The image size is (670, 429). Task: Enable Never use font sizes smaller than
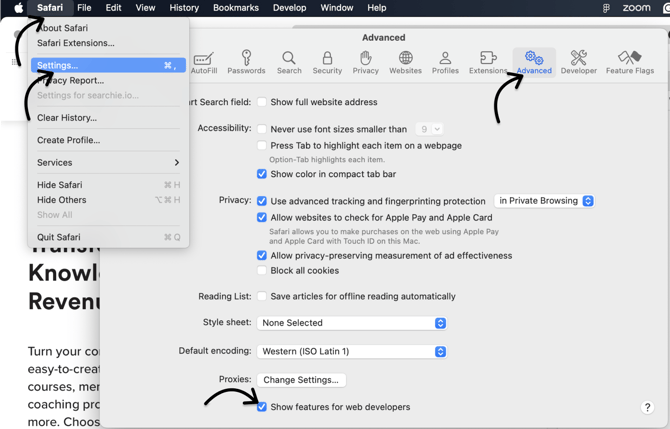click(x=262, y=129)
